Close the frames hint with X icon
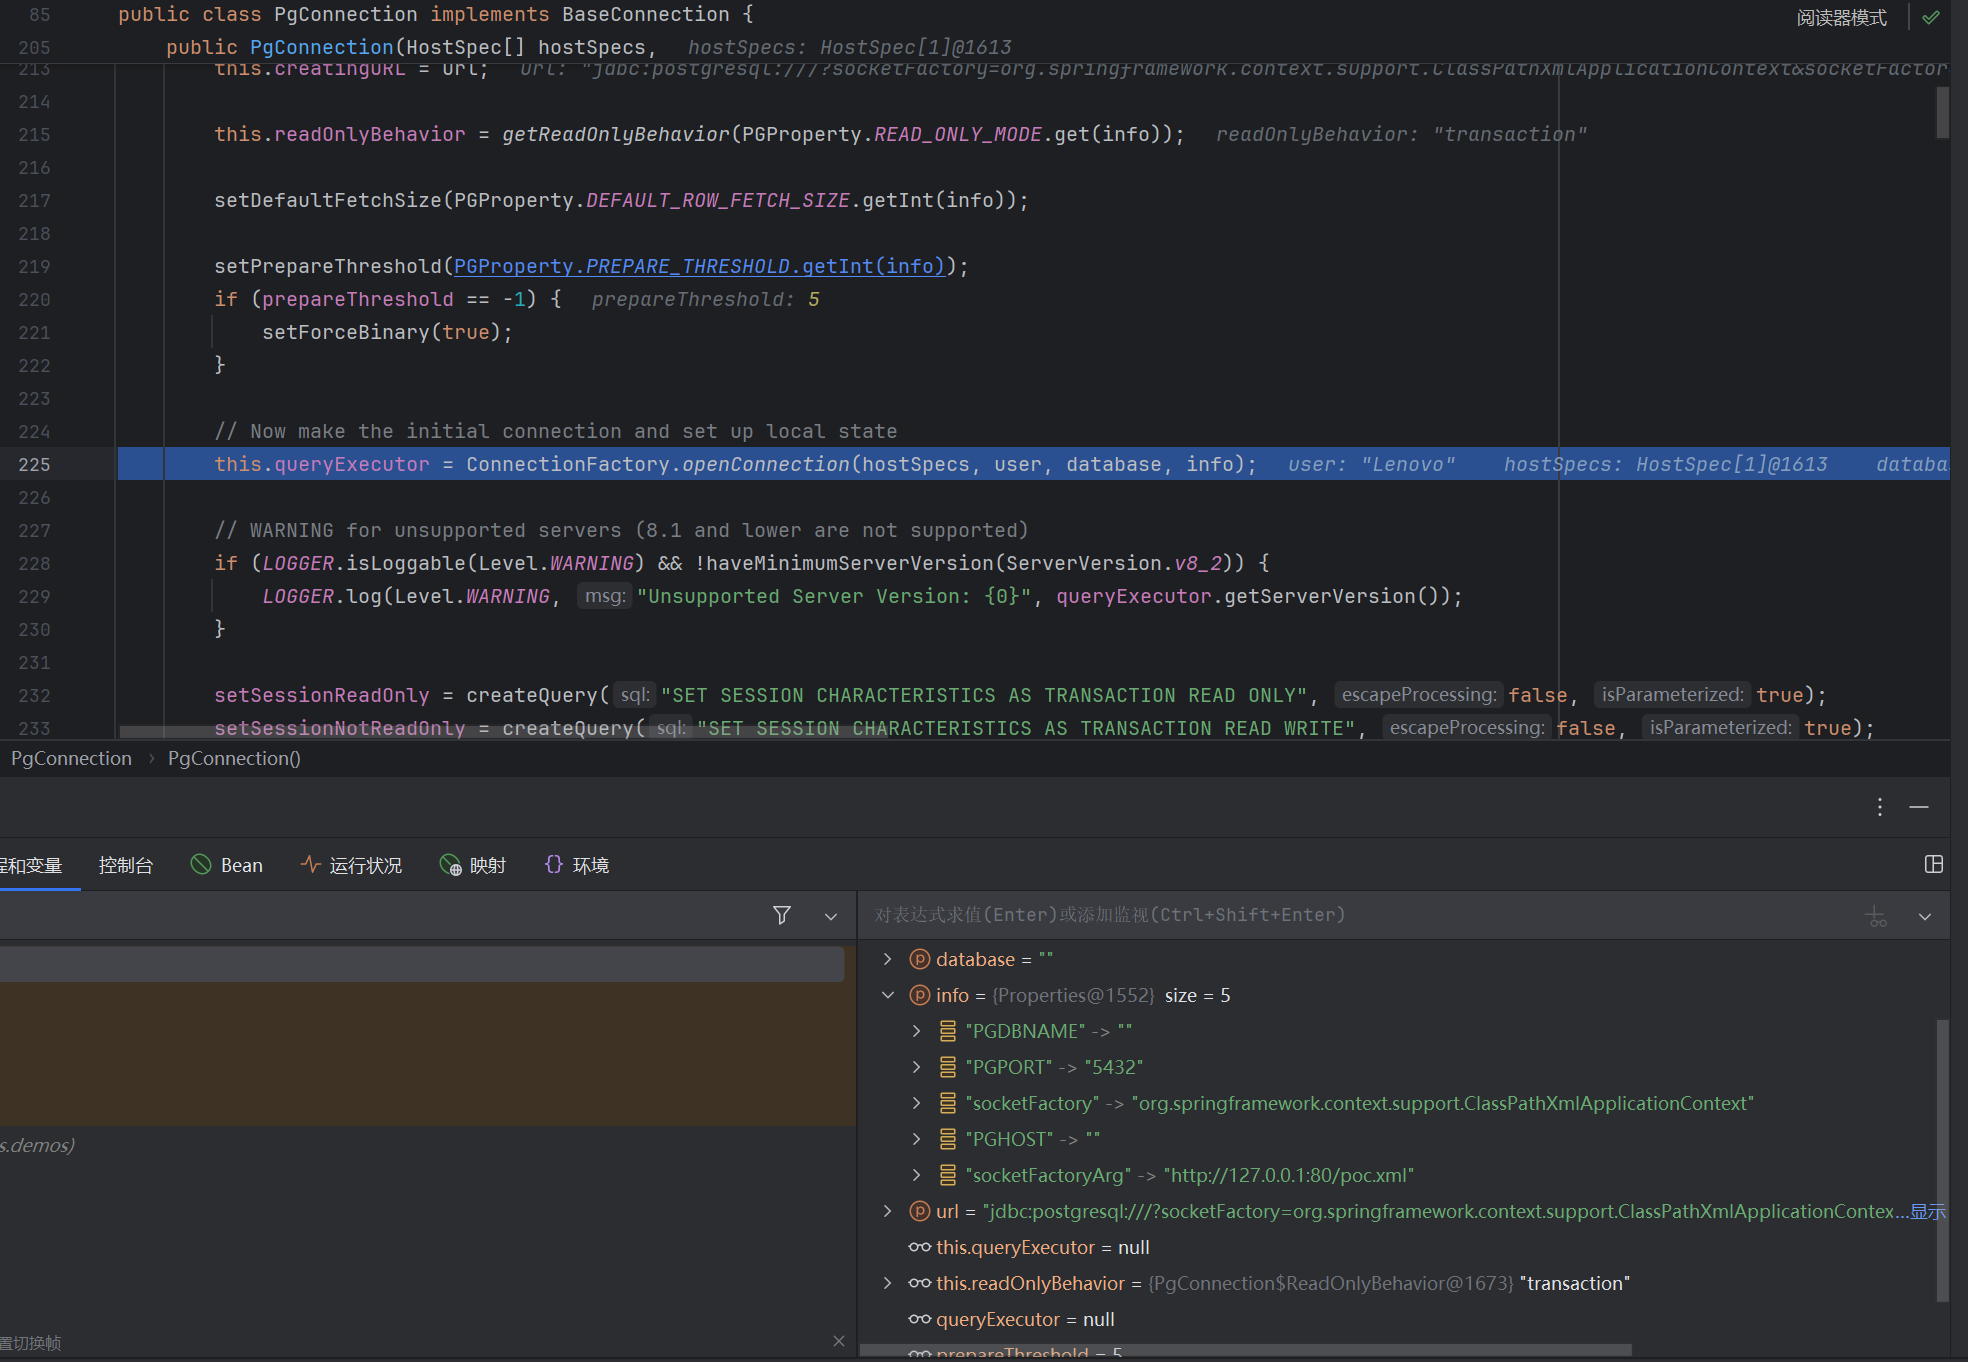Viewport: 1968px width, 1362px height. pyautogui.click(x=839, y=1341)
